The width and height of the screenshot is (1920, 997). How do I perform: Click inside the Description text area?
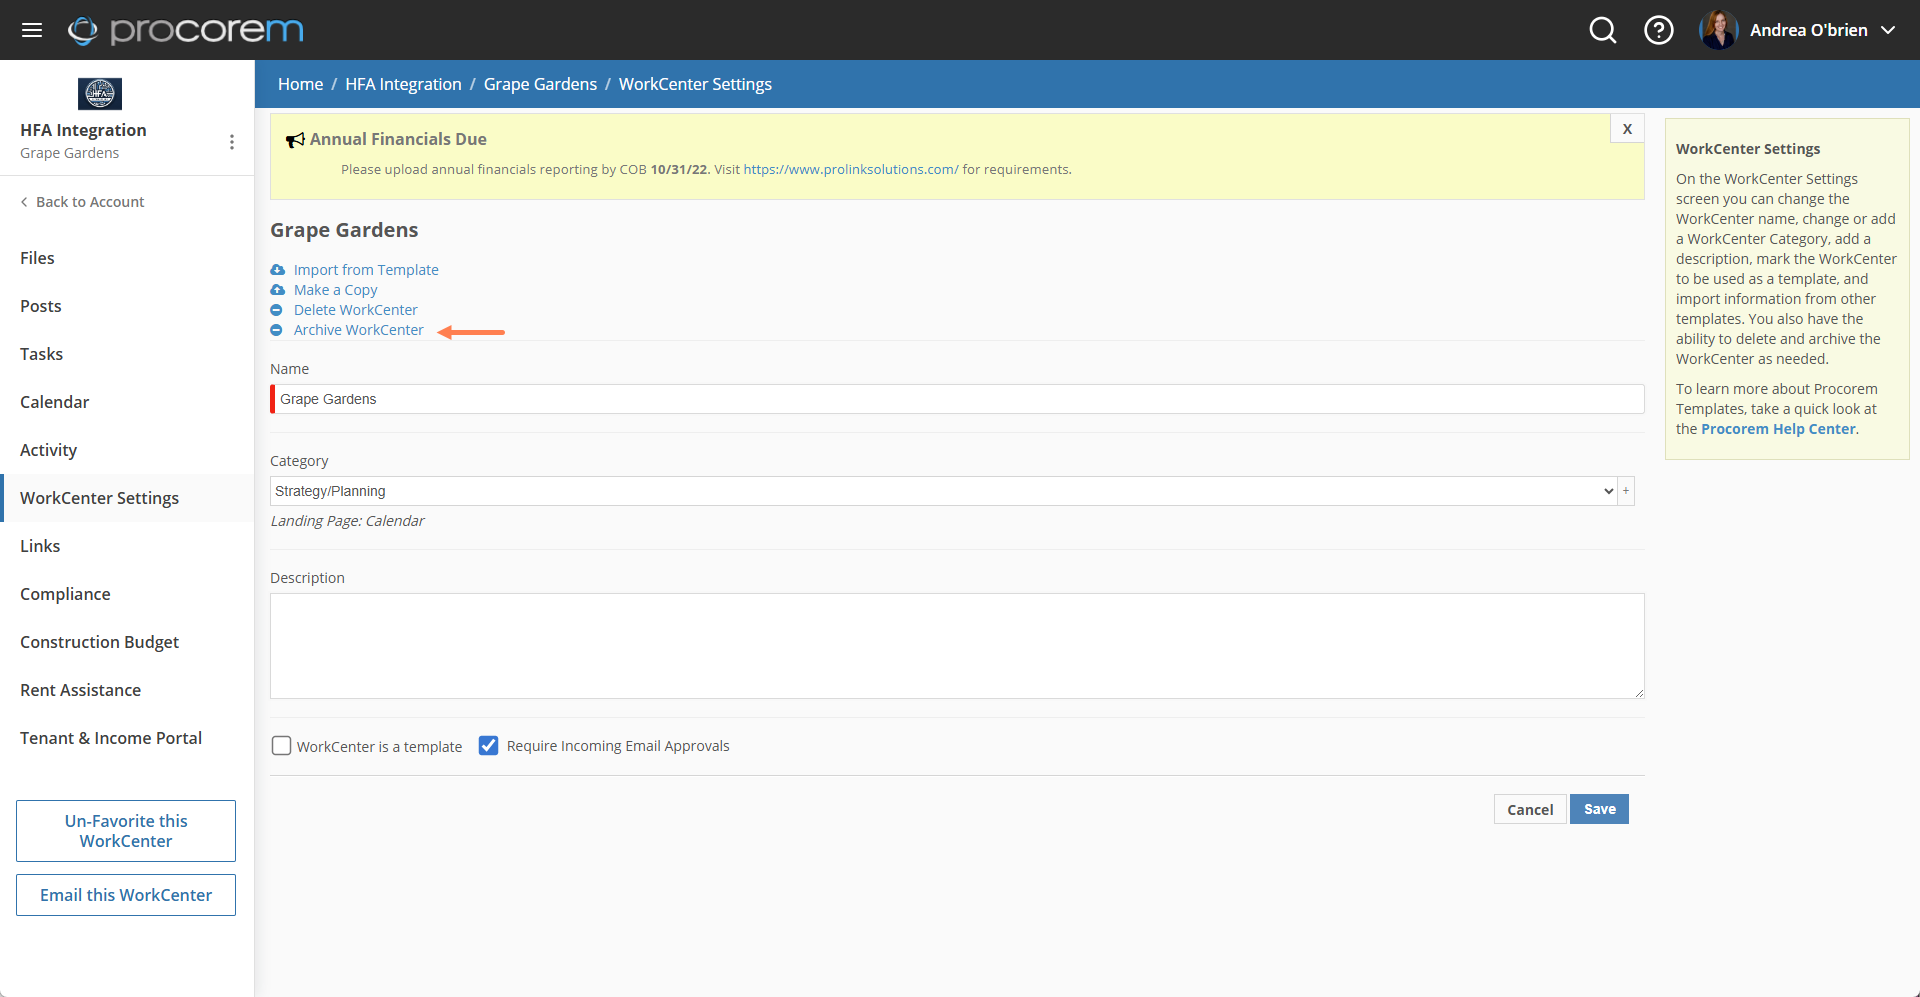[x=957, y=646]
